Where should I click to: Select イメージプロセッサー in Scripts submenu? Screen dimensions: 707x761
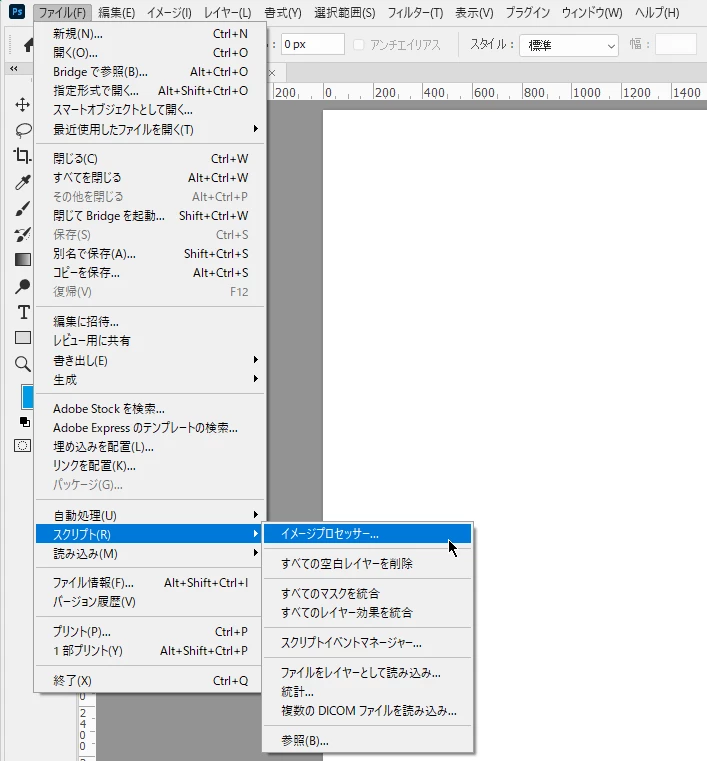pos(367,533)
